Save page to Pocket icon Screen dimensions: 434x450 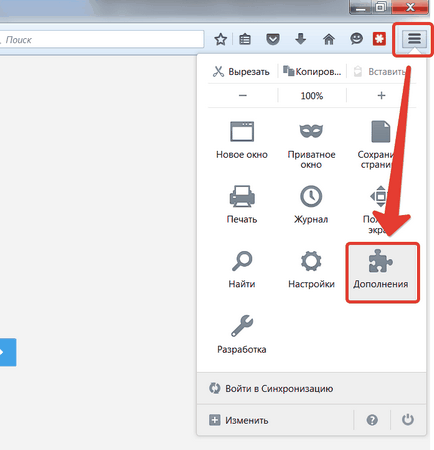[273, 39]
